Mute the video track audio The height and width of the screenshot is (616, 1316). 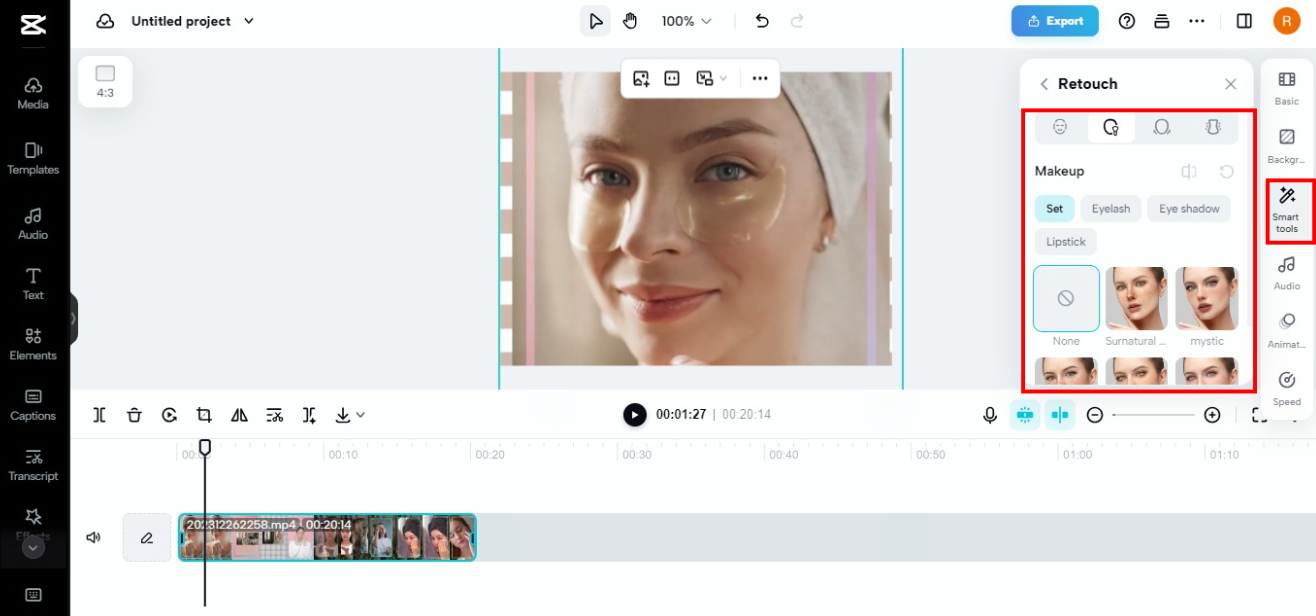[94, 537]
